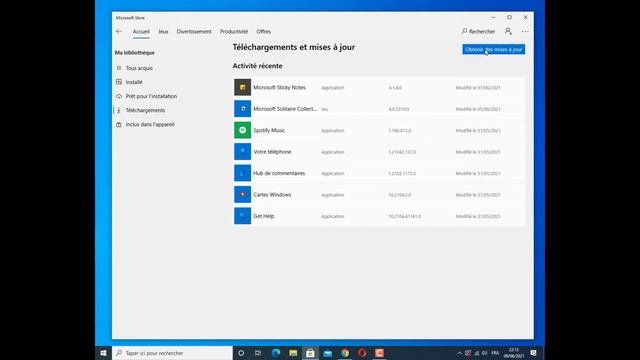The height and width of the screenshot is (360, 640).
Task: Click the Microsoft Sticky Notes app icon
Action: point(242,87)
